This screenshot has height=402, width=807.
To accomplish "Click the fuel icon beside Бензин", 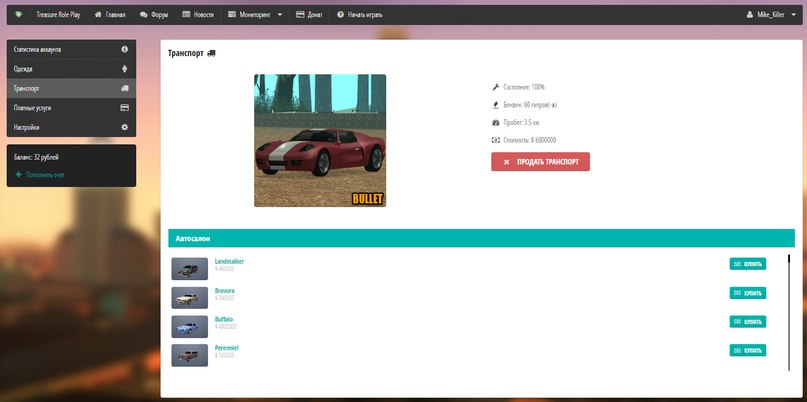I will [x=496, y=105].
